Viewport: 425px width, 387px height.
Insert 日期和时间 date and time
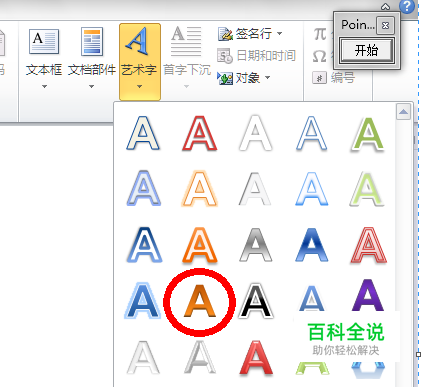[256, 56]
